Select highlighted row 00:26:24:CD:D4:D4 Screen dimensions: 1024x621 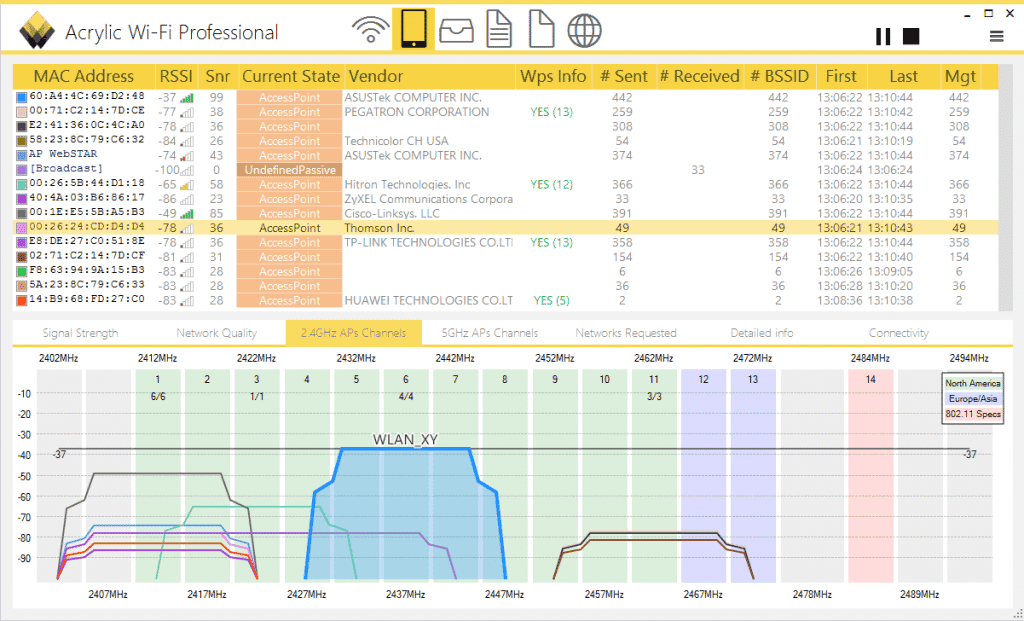tap(505, 228)
